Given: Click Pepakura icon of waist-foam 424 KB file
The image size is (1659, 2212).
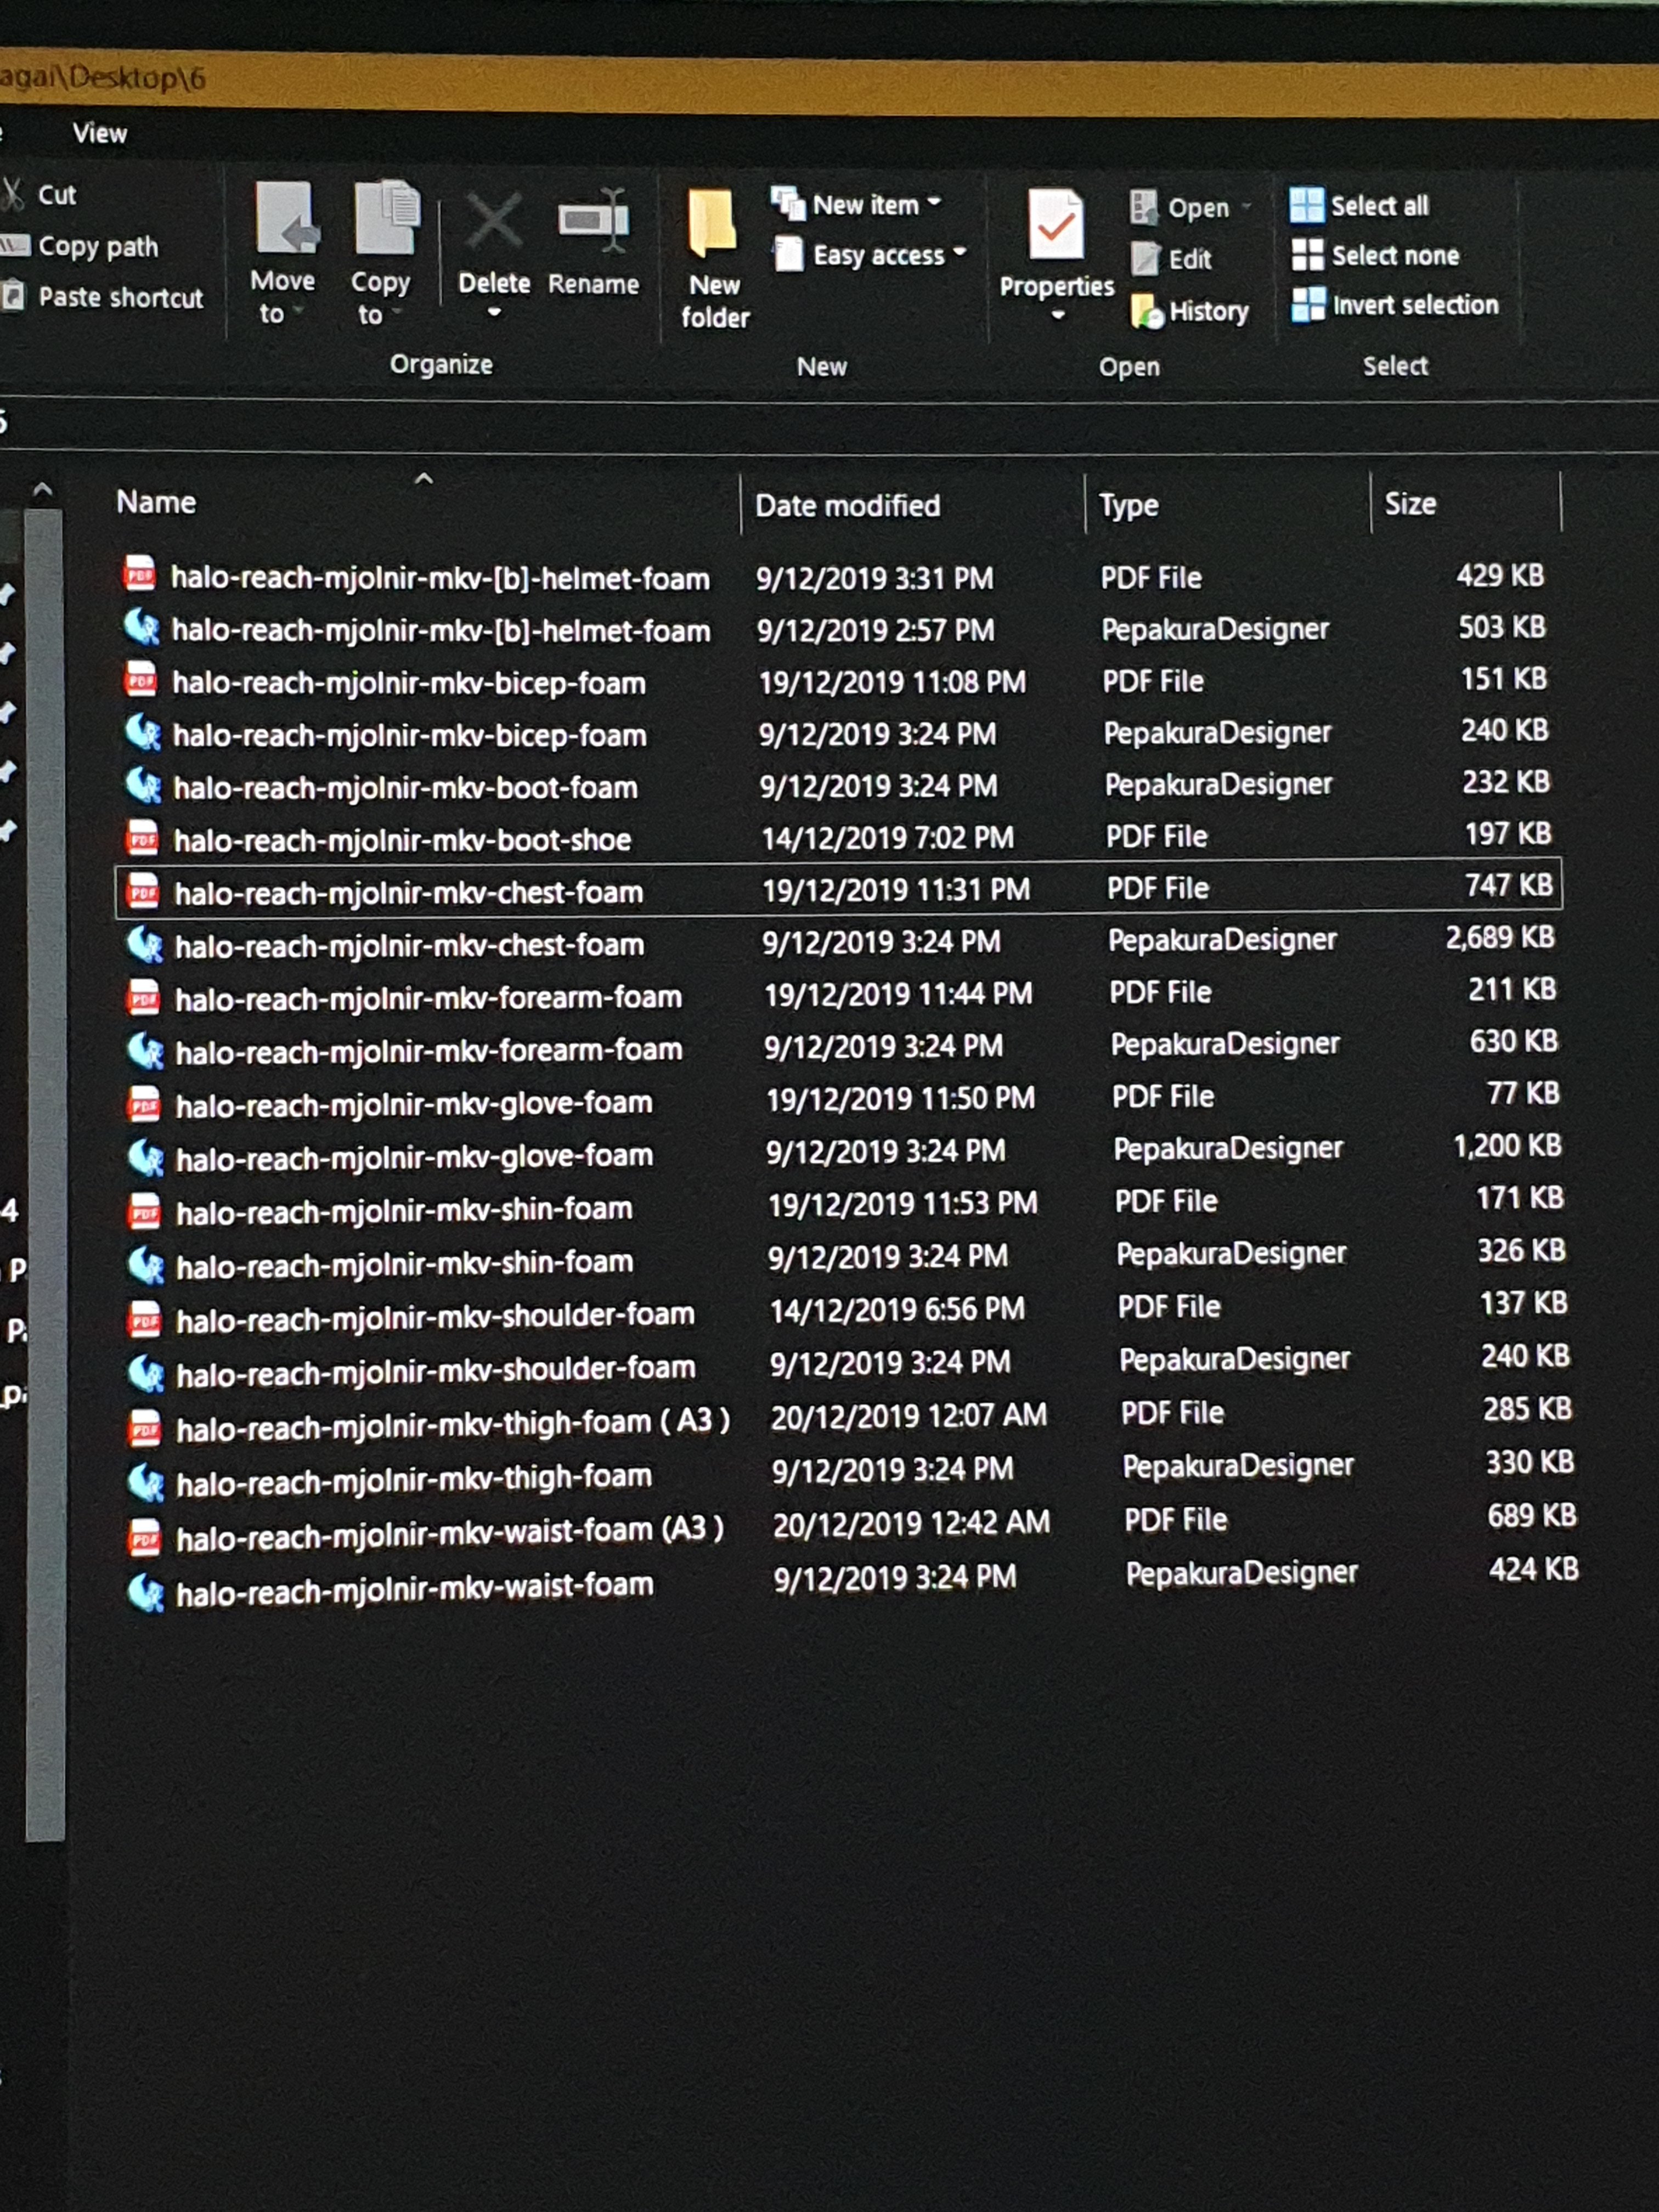Looking at the screenshot, I should click(x=146, y=1592).
